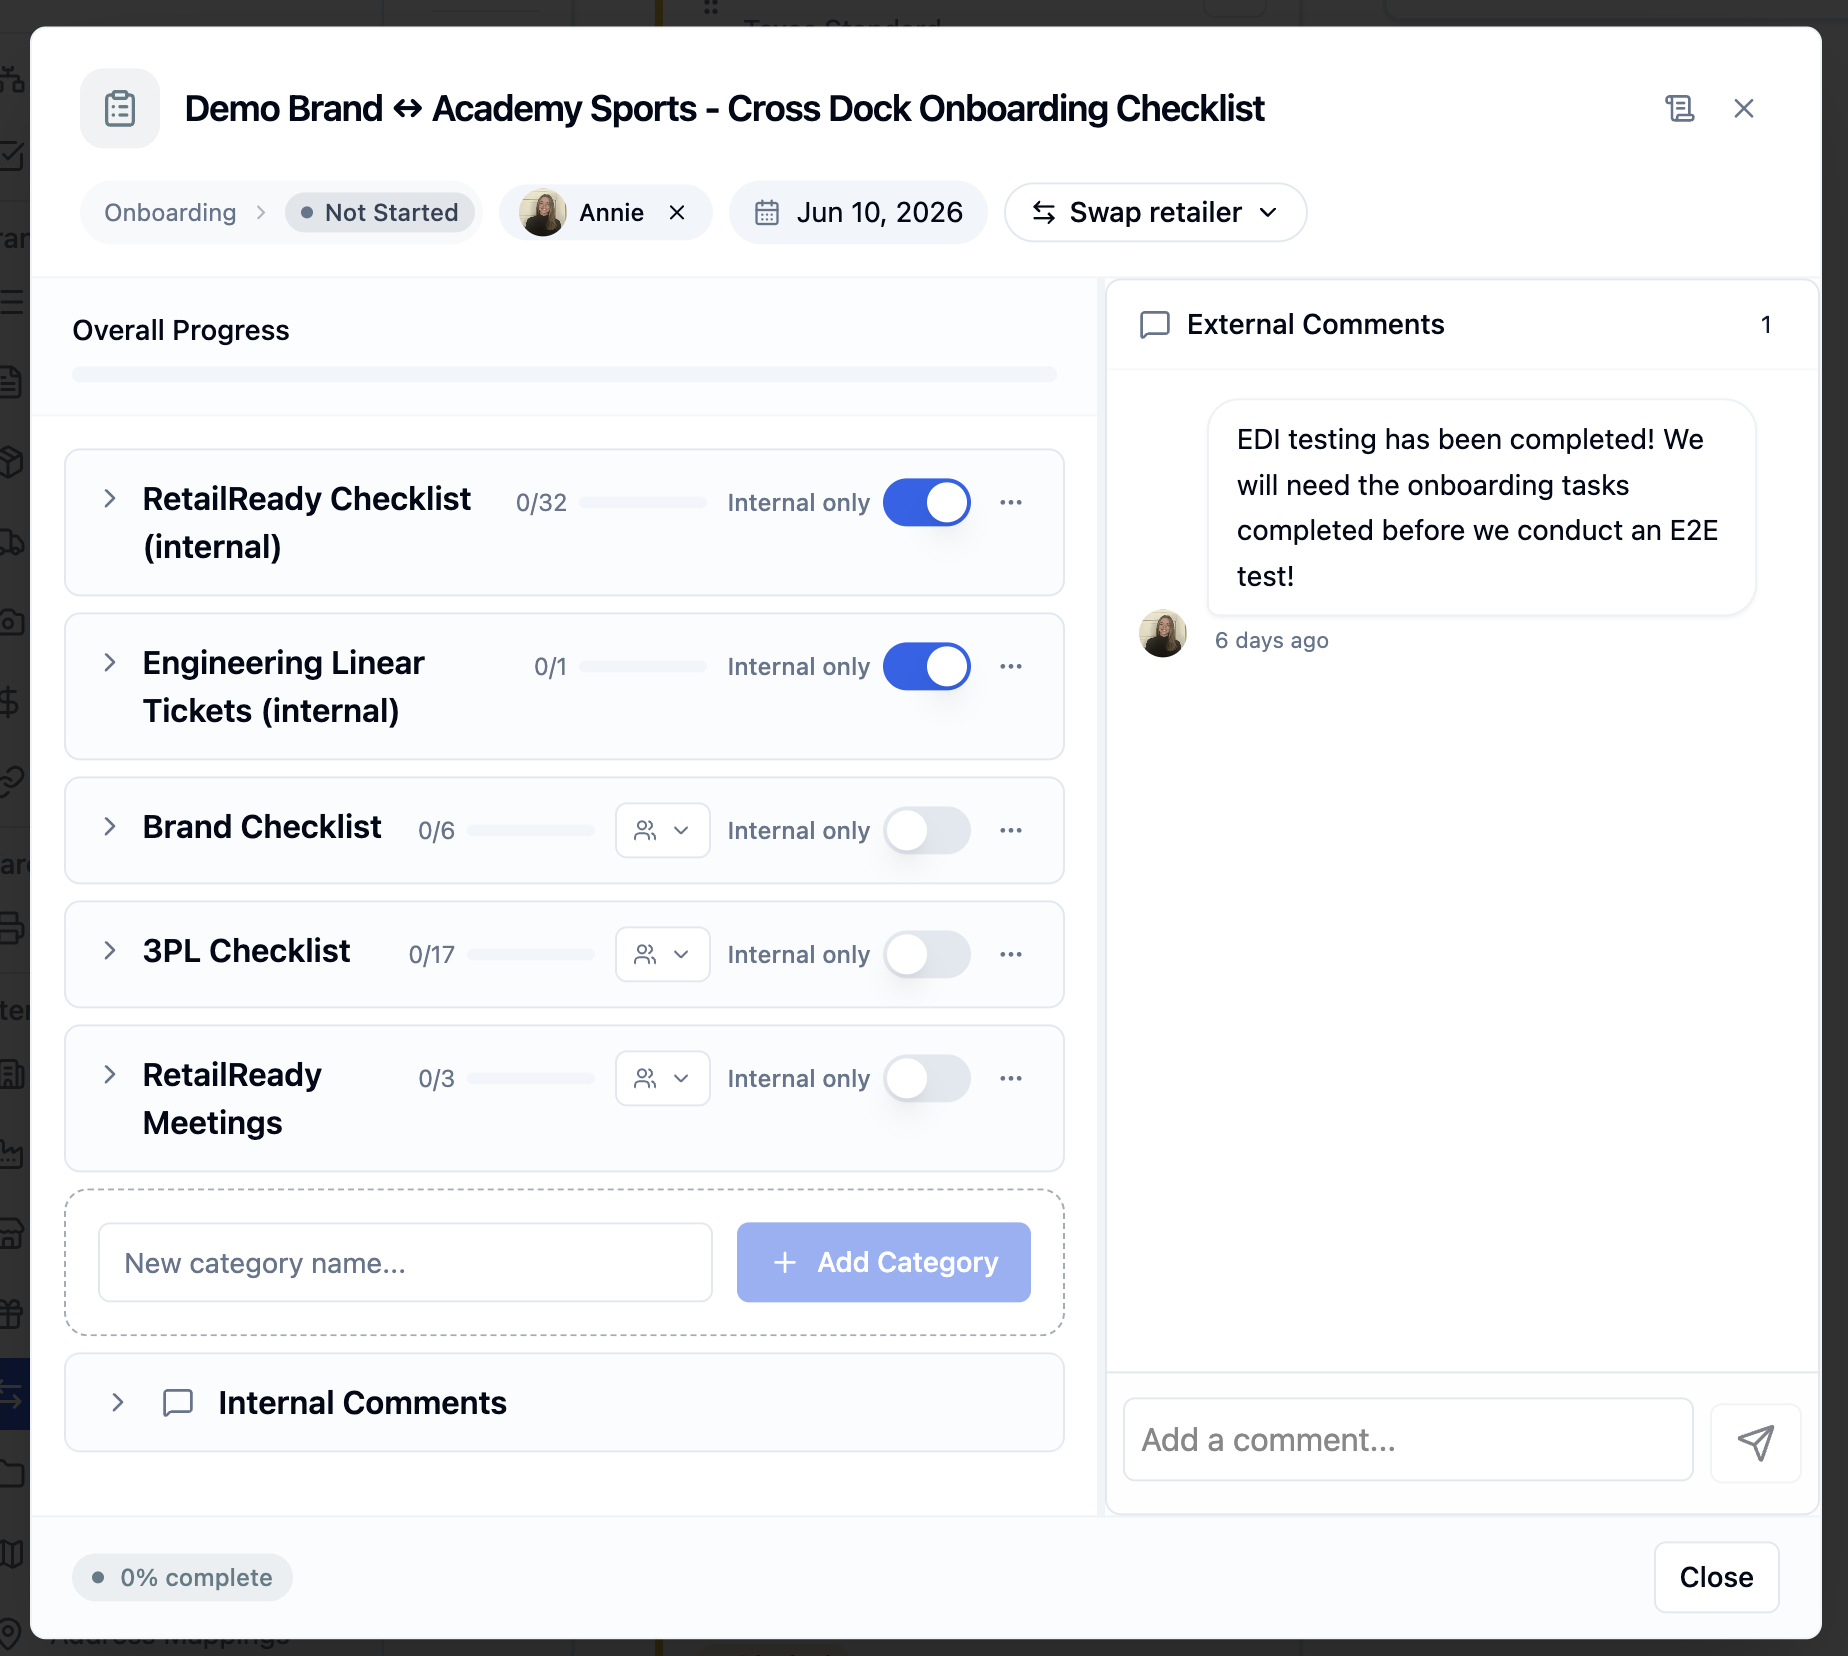Open the scroll/log icon in modal header
Viewport: 1848px width, 1656px height.
point(1680,108)
